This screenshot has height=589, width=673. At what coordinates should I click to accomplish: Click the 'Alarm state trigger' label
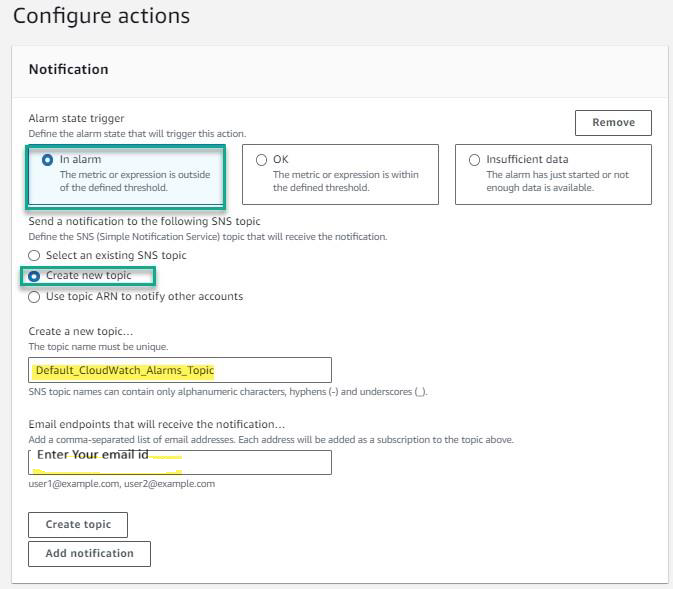click(x=77, y=118)
